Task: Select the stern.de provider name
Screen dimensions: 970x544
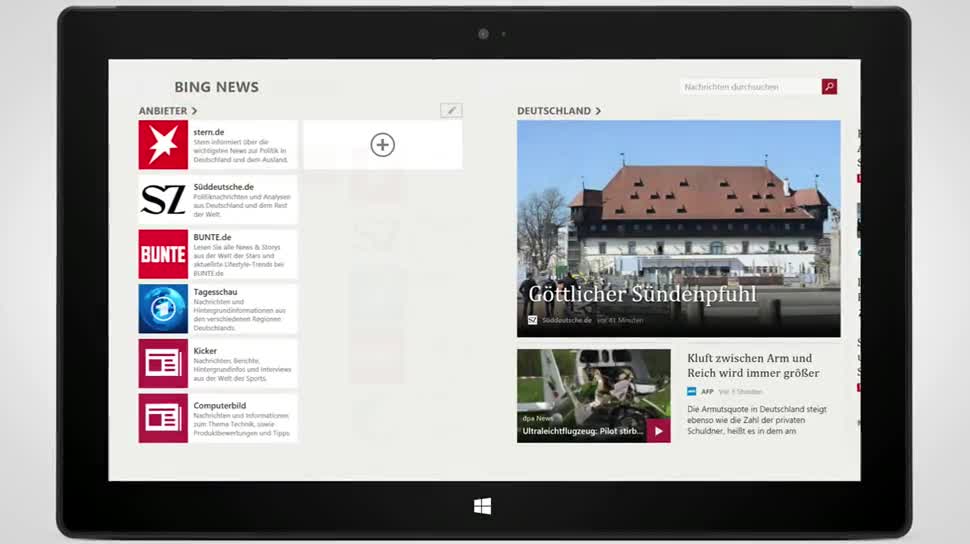Action: (x=208, y=132)
